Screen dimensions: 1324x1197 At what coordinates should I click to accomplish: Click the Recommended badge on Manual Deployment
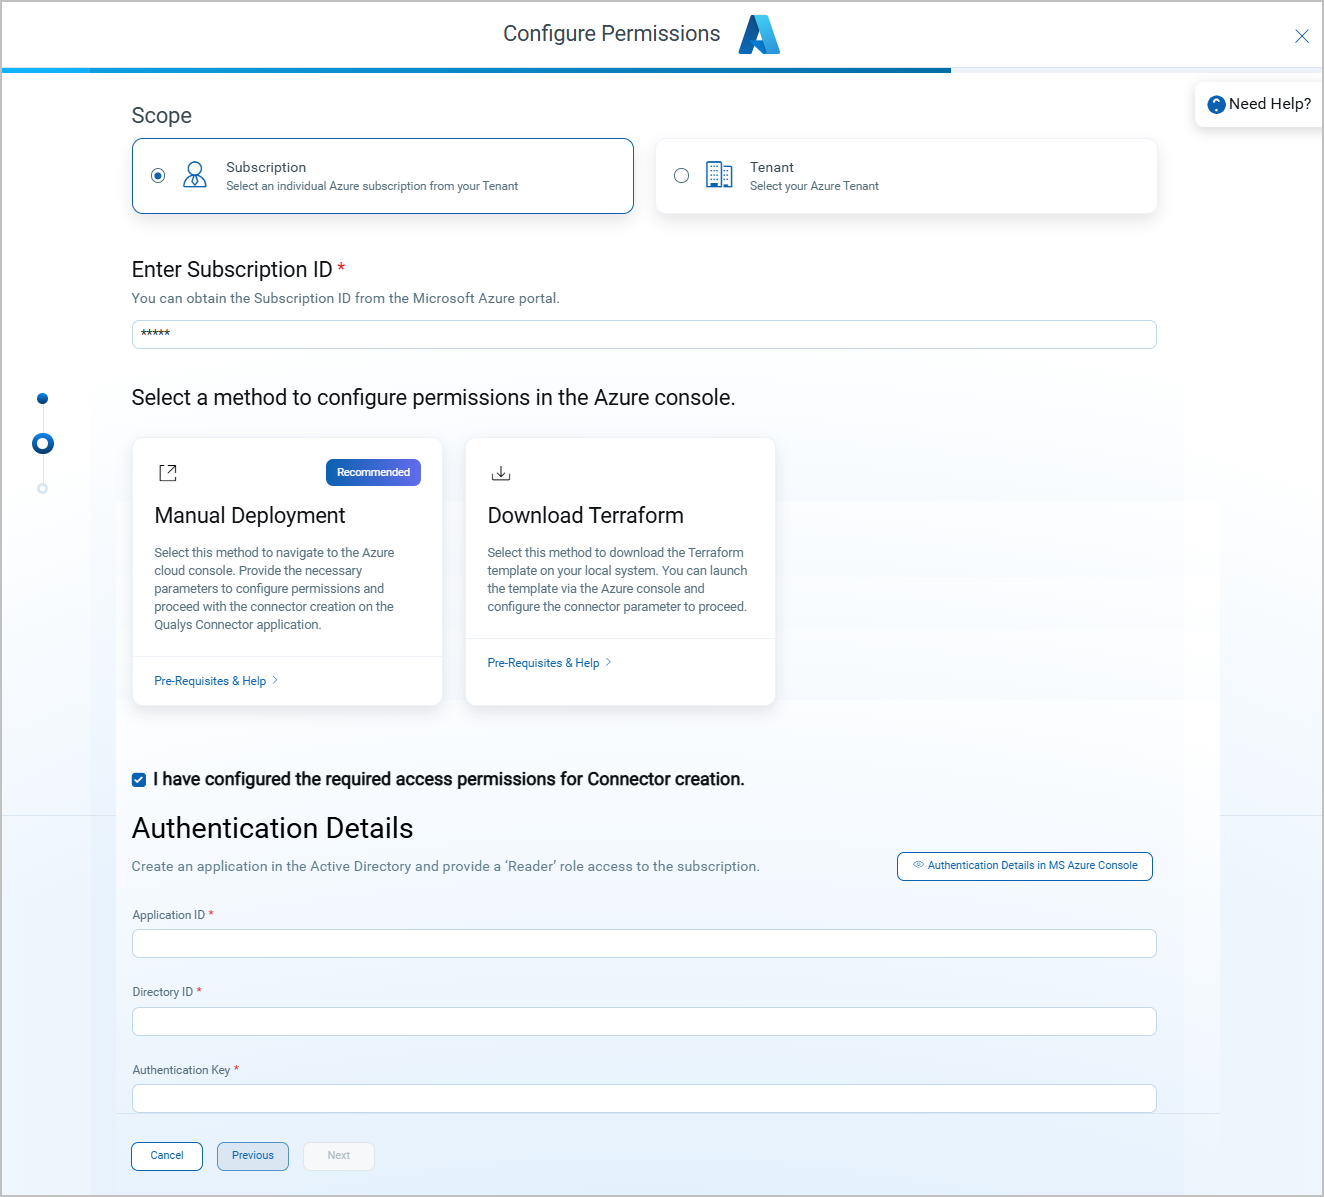373,472
